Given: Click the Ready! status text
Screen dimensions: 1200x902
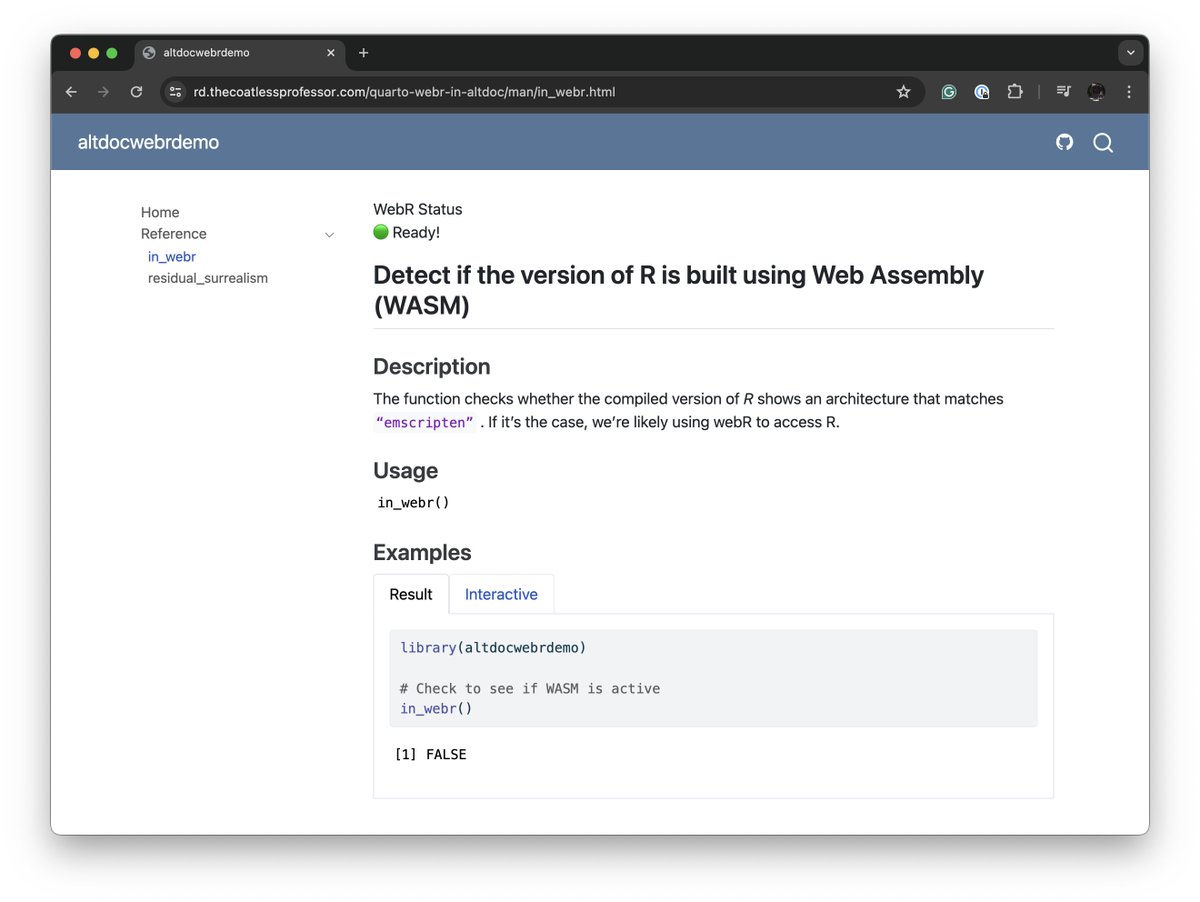Looking at the screenshot, I should pos(416,232).
